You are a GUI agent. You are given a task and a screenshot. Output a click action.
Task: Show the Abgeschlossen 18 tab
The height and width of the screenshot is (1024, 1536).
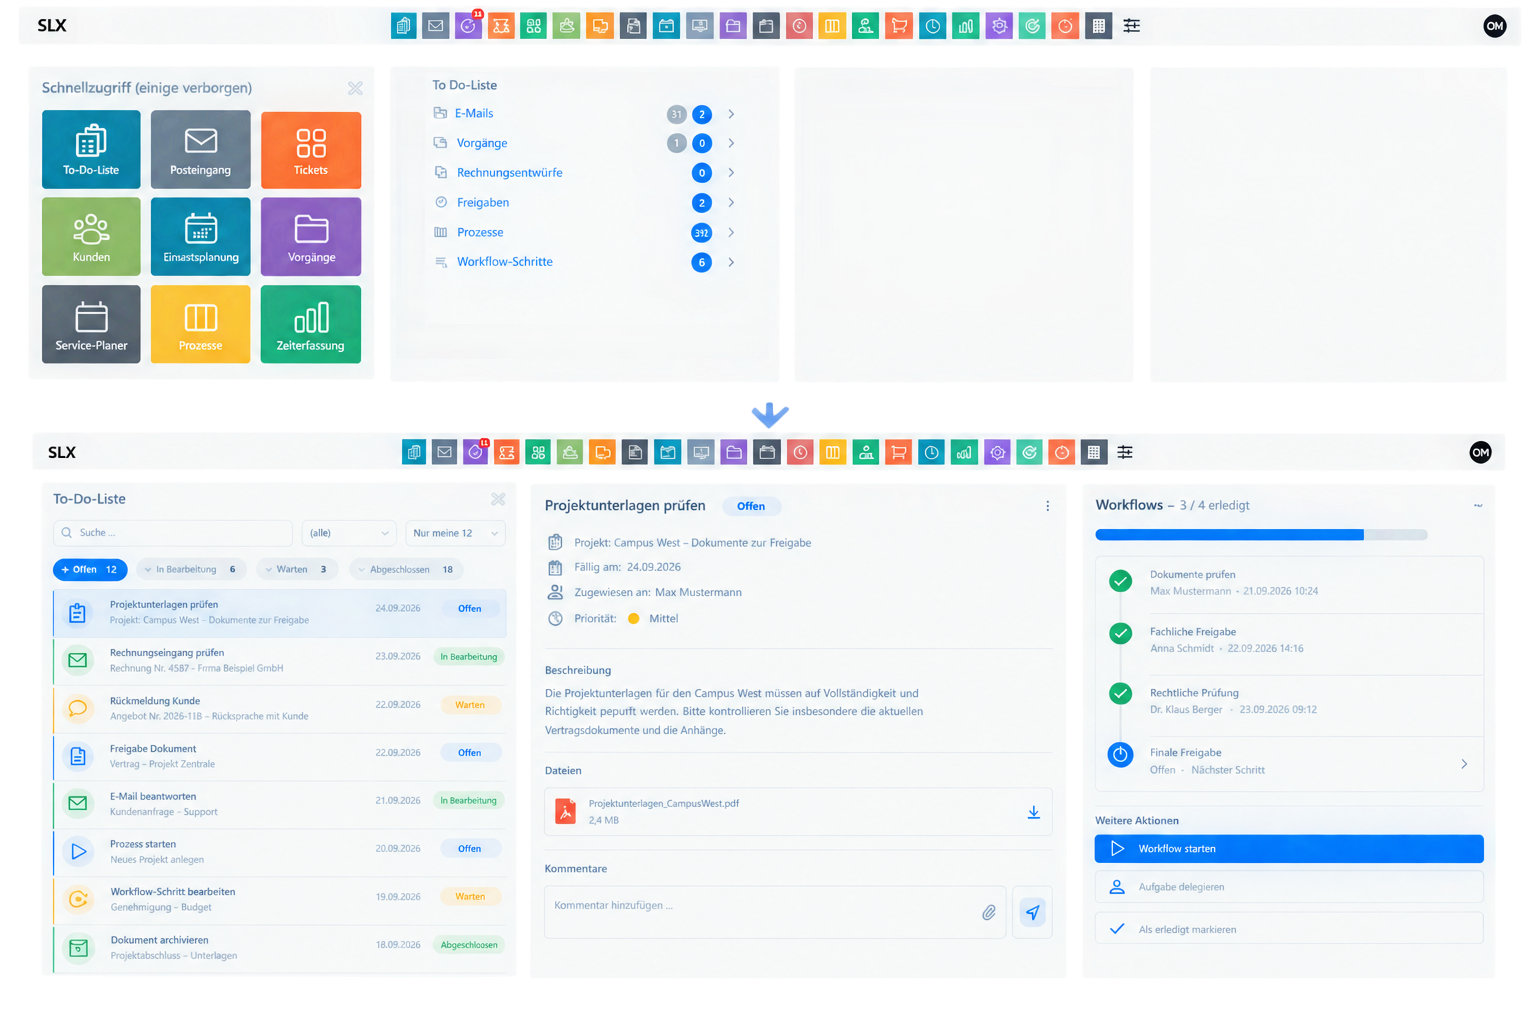pos(407,570)
